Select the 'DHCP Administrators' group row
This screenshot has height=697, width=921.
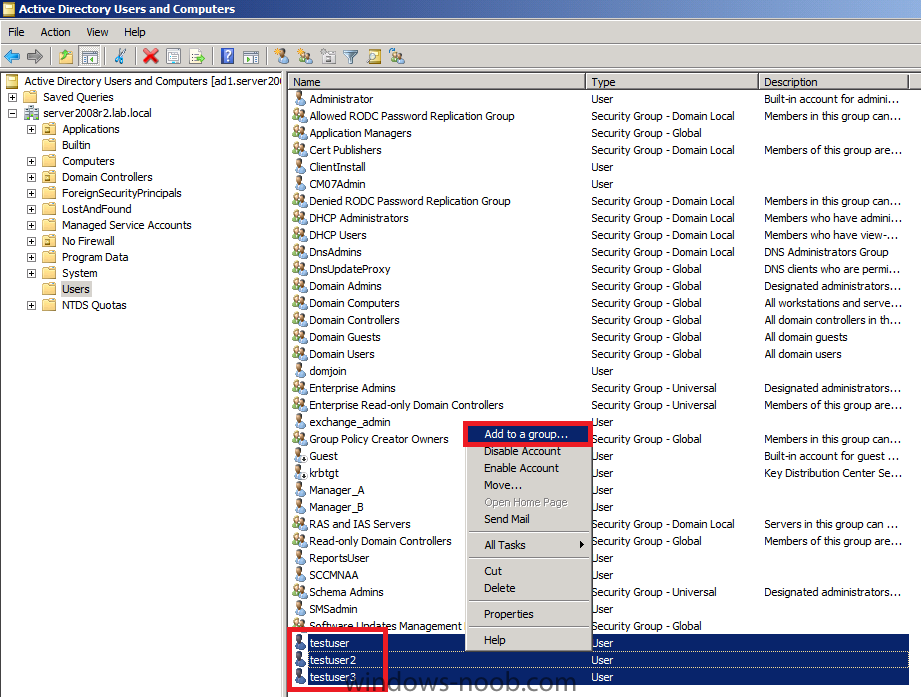click(x=599, y=218)
